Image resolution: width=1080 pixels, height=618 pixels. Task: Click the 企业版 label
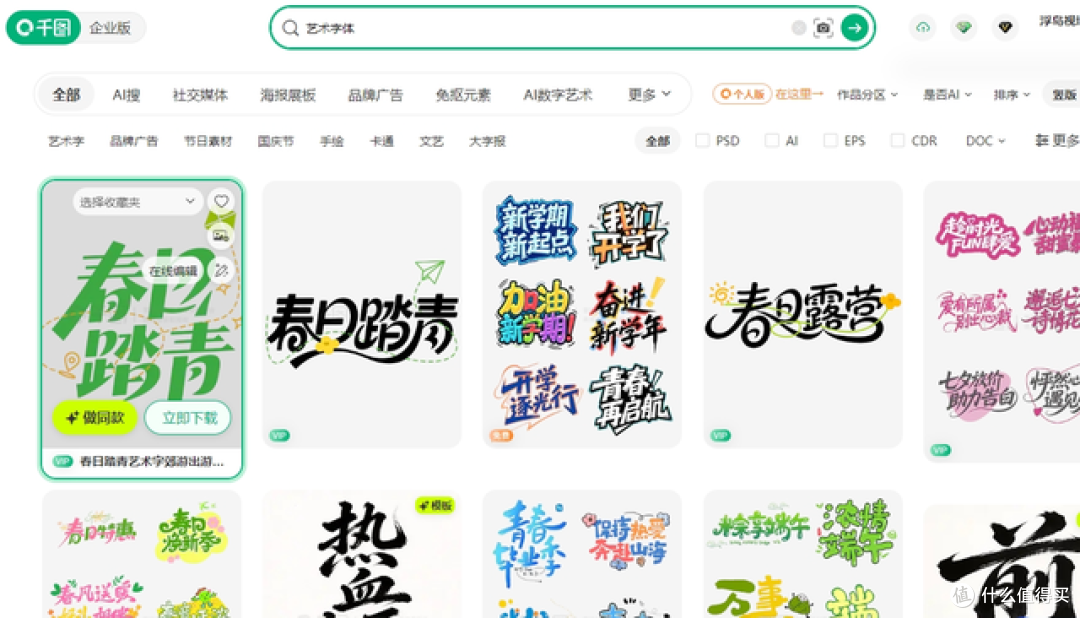[110, 28]
